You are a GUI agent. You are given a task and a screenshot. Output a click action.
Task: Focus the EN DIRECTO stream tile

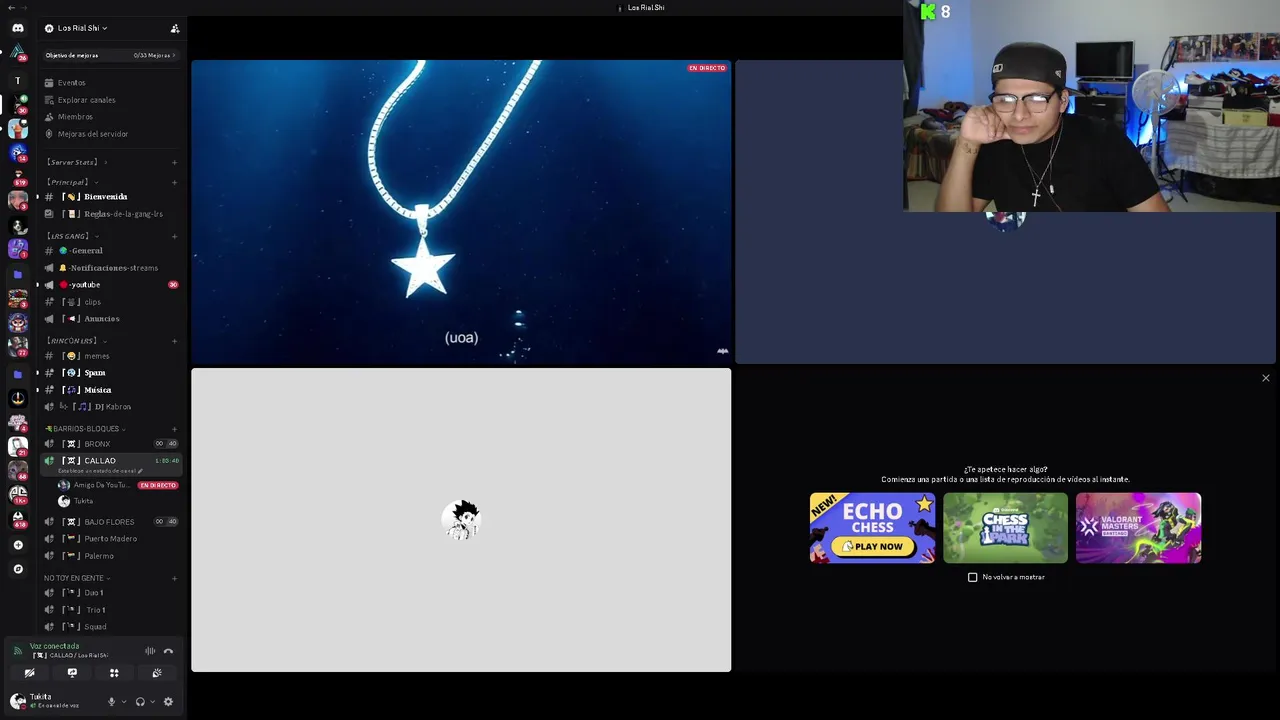click(x=461, y=212)
